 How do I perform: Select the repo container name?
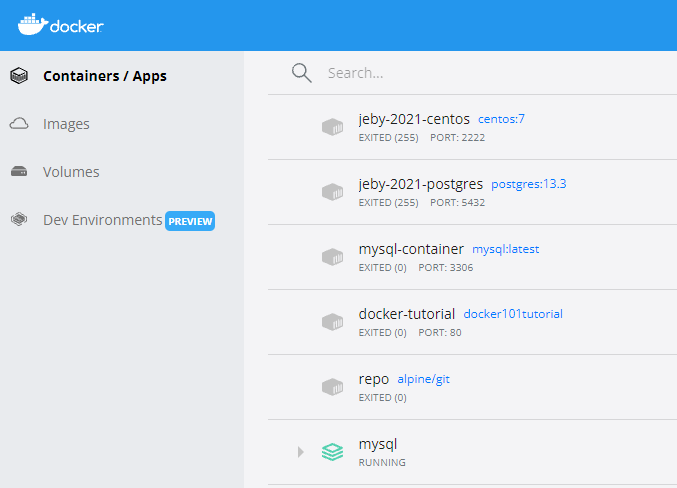(373, 379)
